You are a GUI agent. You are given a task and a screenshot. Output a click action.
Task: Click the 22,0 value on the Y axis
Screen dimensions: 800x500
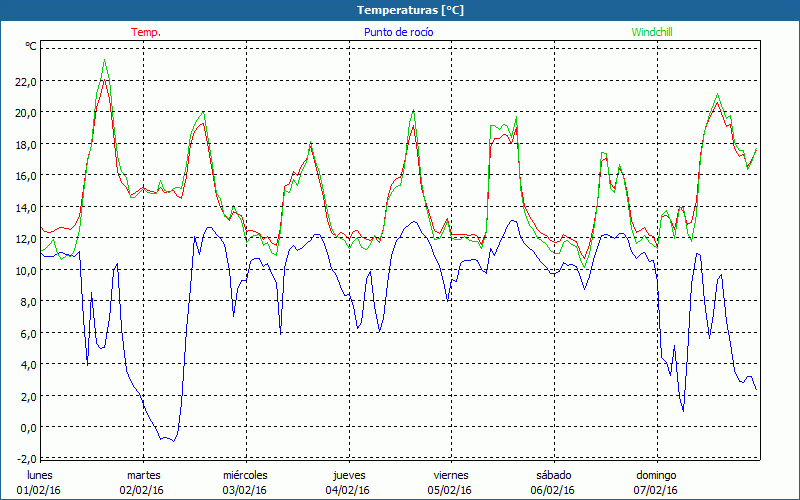[x=24, y=81]
